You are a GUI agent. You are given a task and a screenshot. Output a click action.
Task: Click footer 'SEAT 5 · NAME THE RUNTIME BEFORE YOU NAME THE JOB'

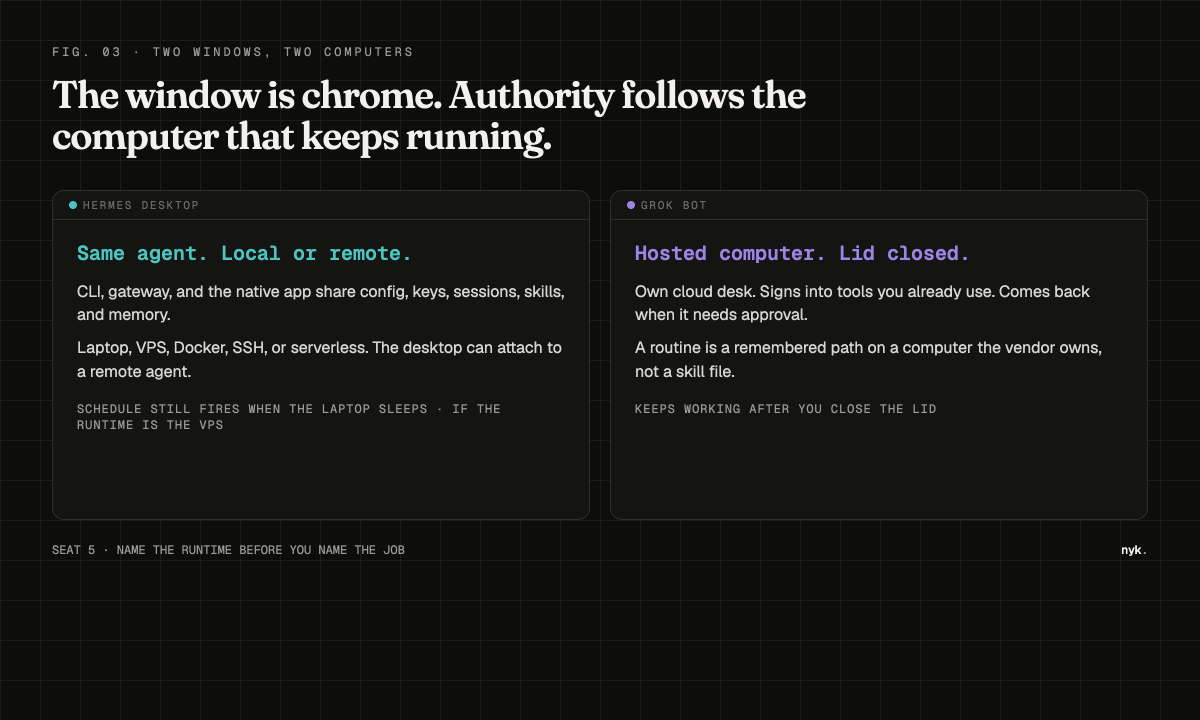(228, 550)
